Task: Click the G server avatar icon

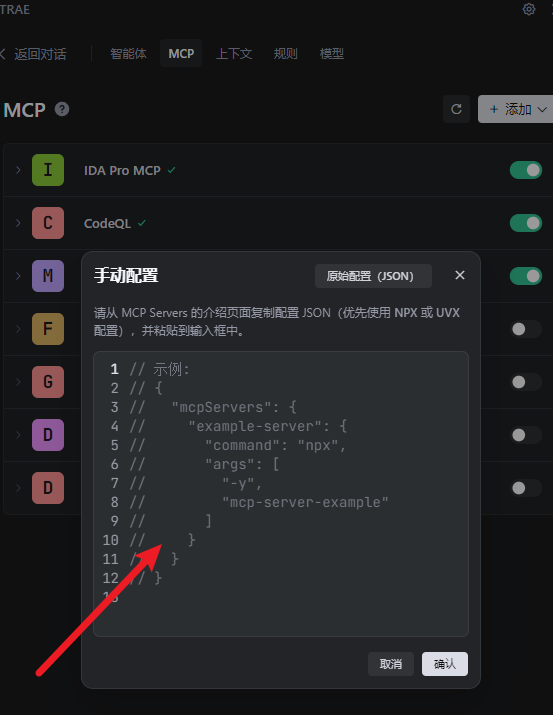Action: [x=48, y=382]
